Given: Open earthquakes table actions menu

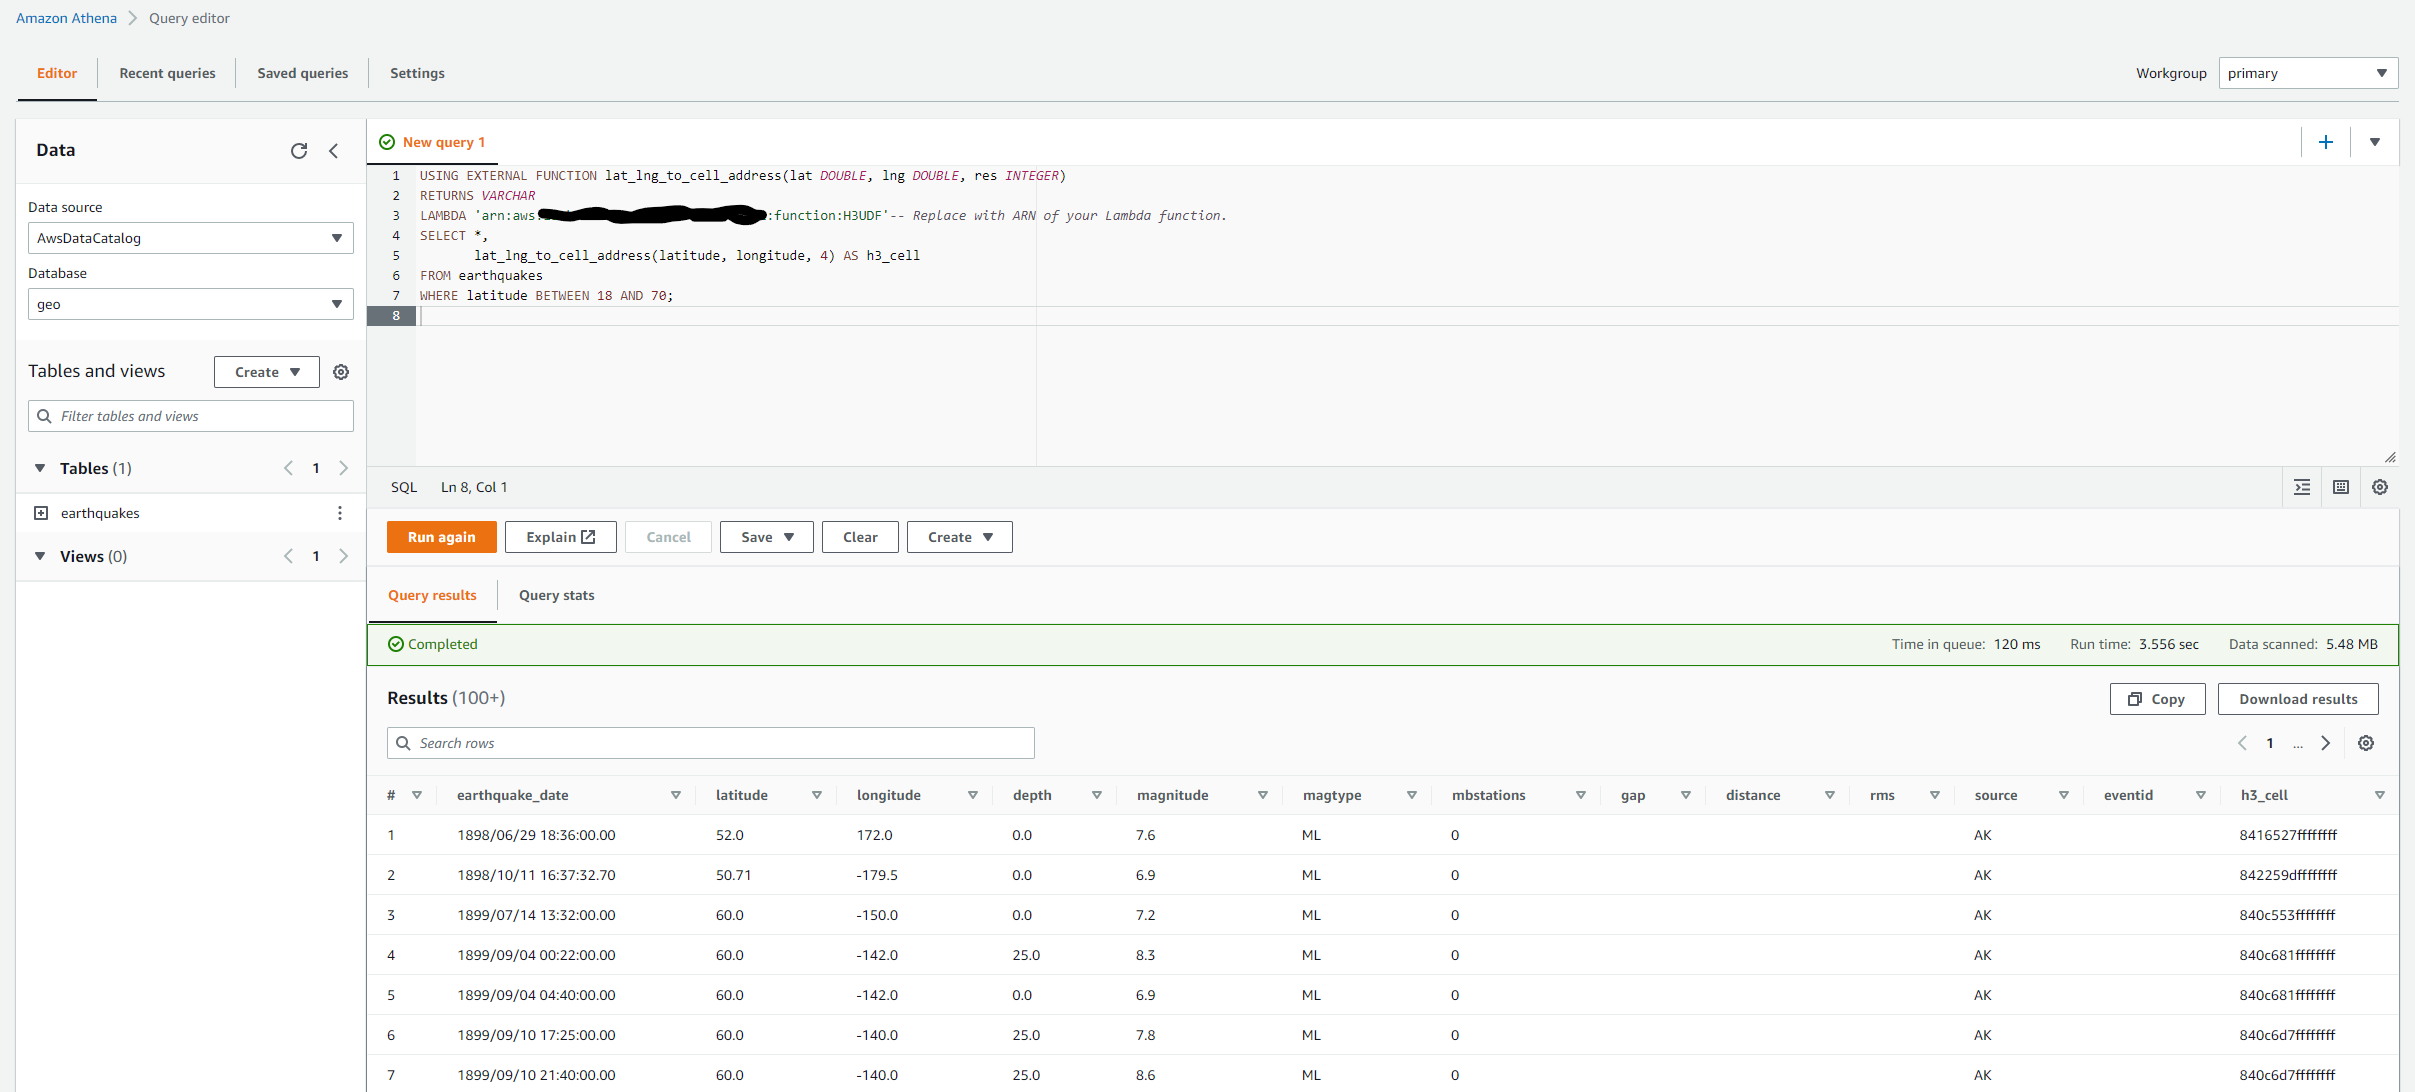Looking at the screenshot, I should (x=340, y=513).
